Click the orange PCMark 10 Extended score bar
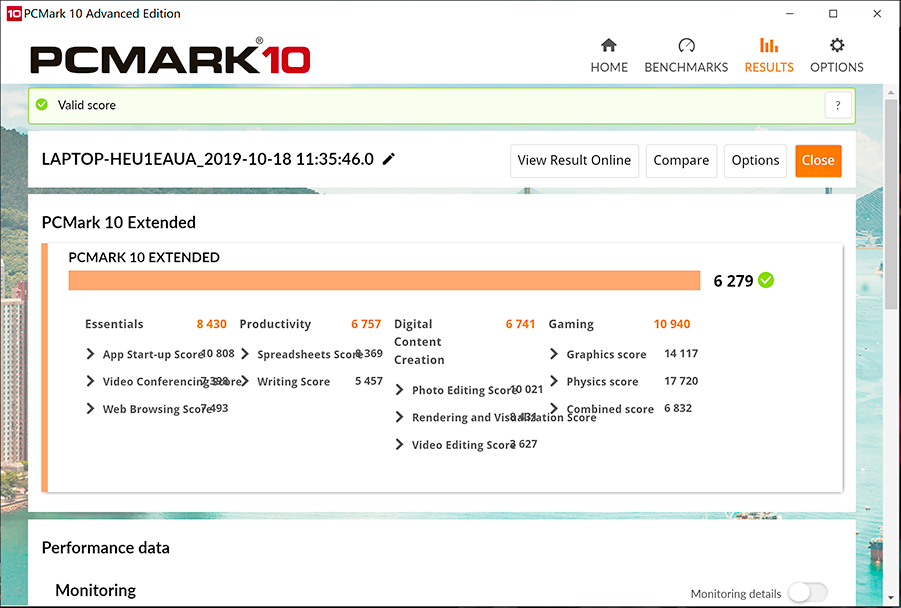 384,280
